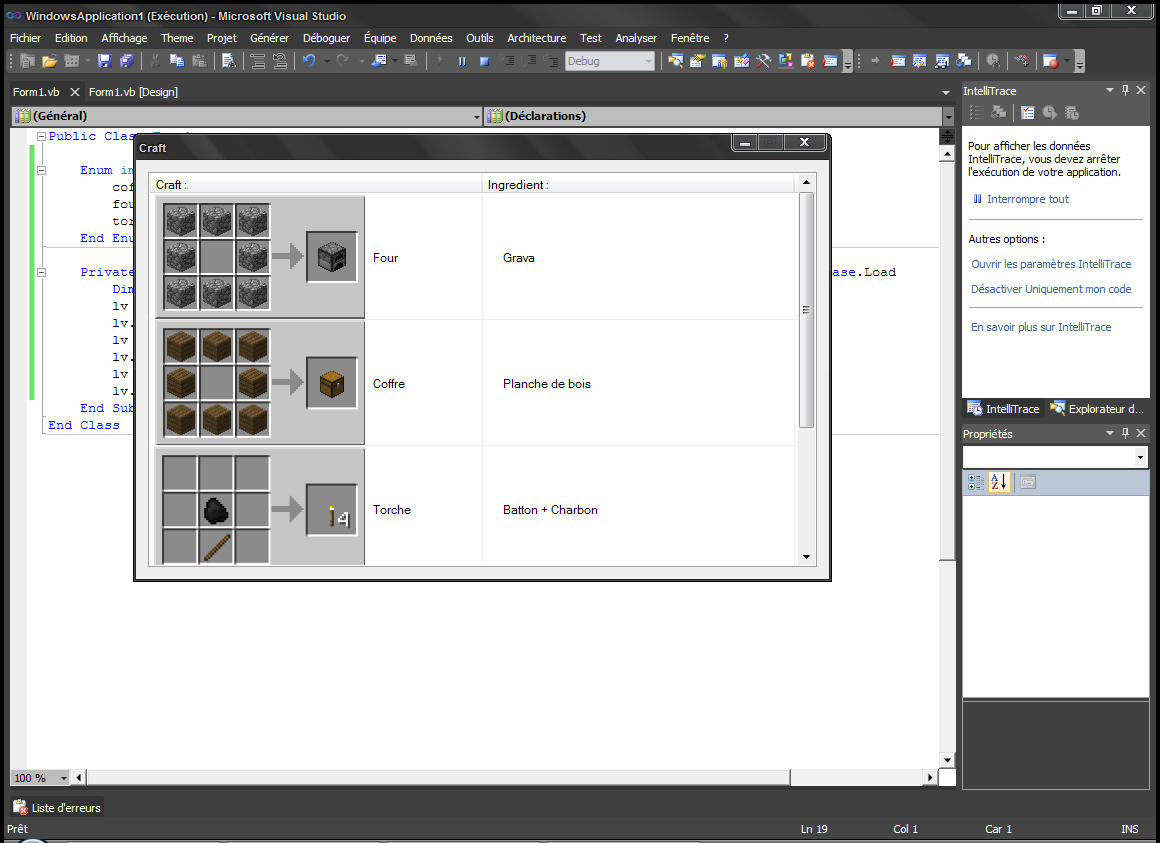Open the Toolbox hammer and wrench icon
The width and height of the screenshot is (1160, 843).
[763, 61]
